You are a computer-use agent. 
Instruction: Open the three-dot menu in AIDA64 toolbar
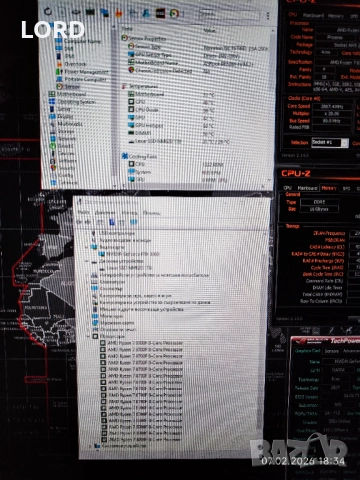[x=268, y=16]
